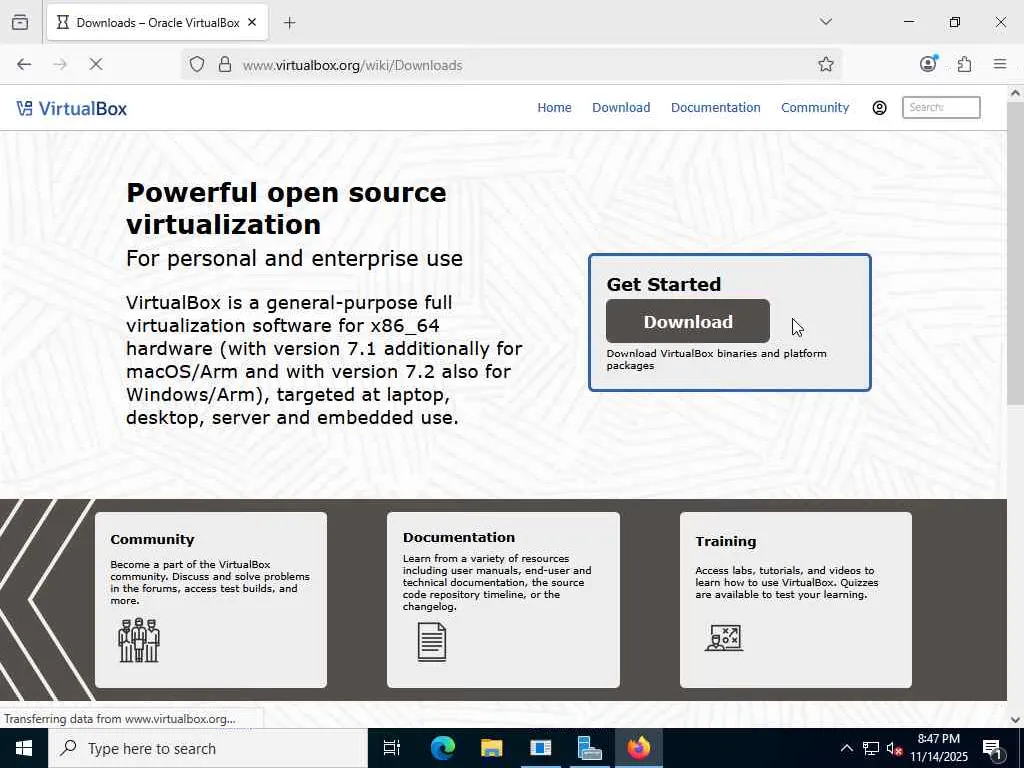Launch Microsoft Edge from taskbar

click(442, 748)
